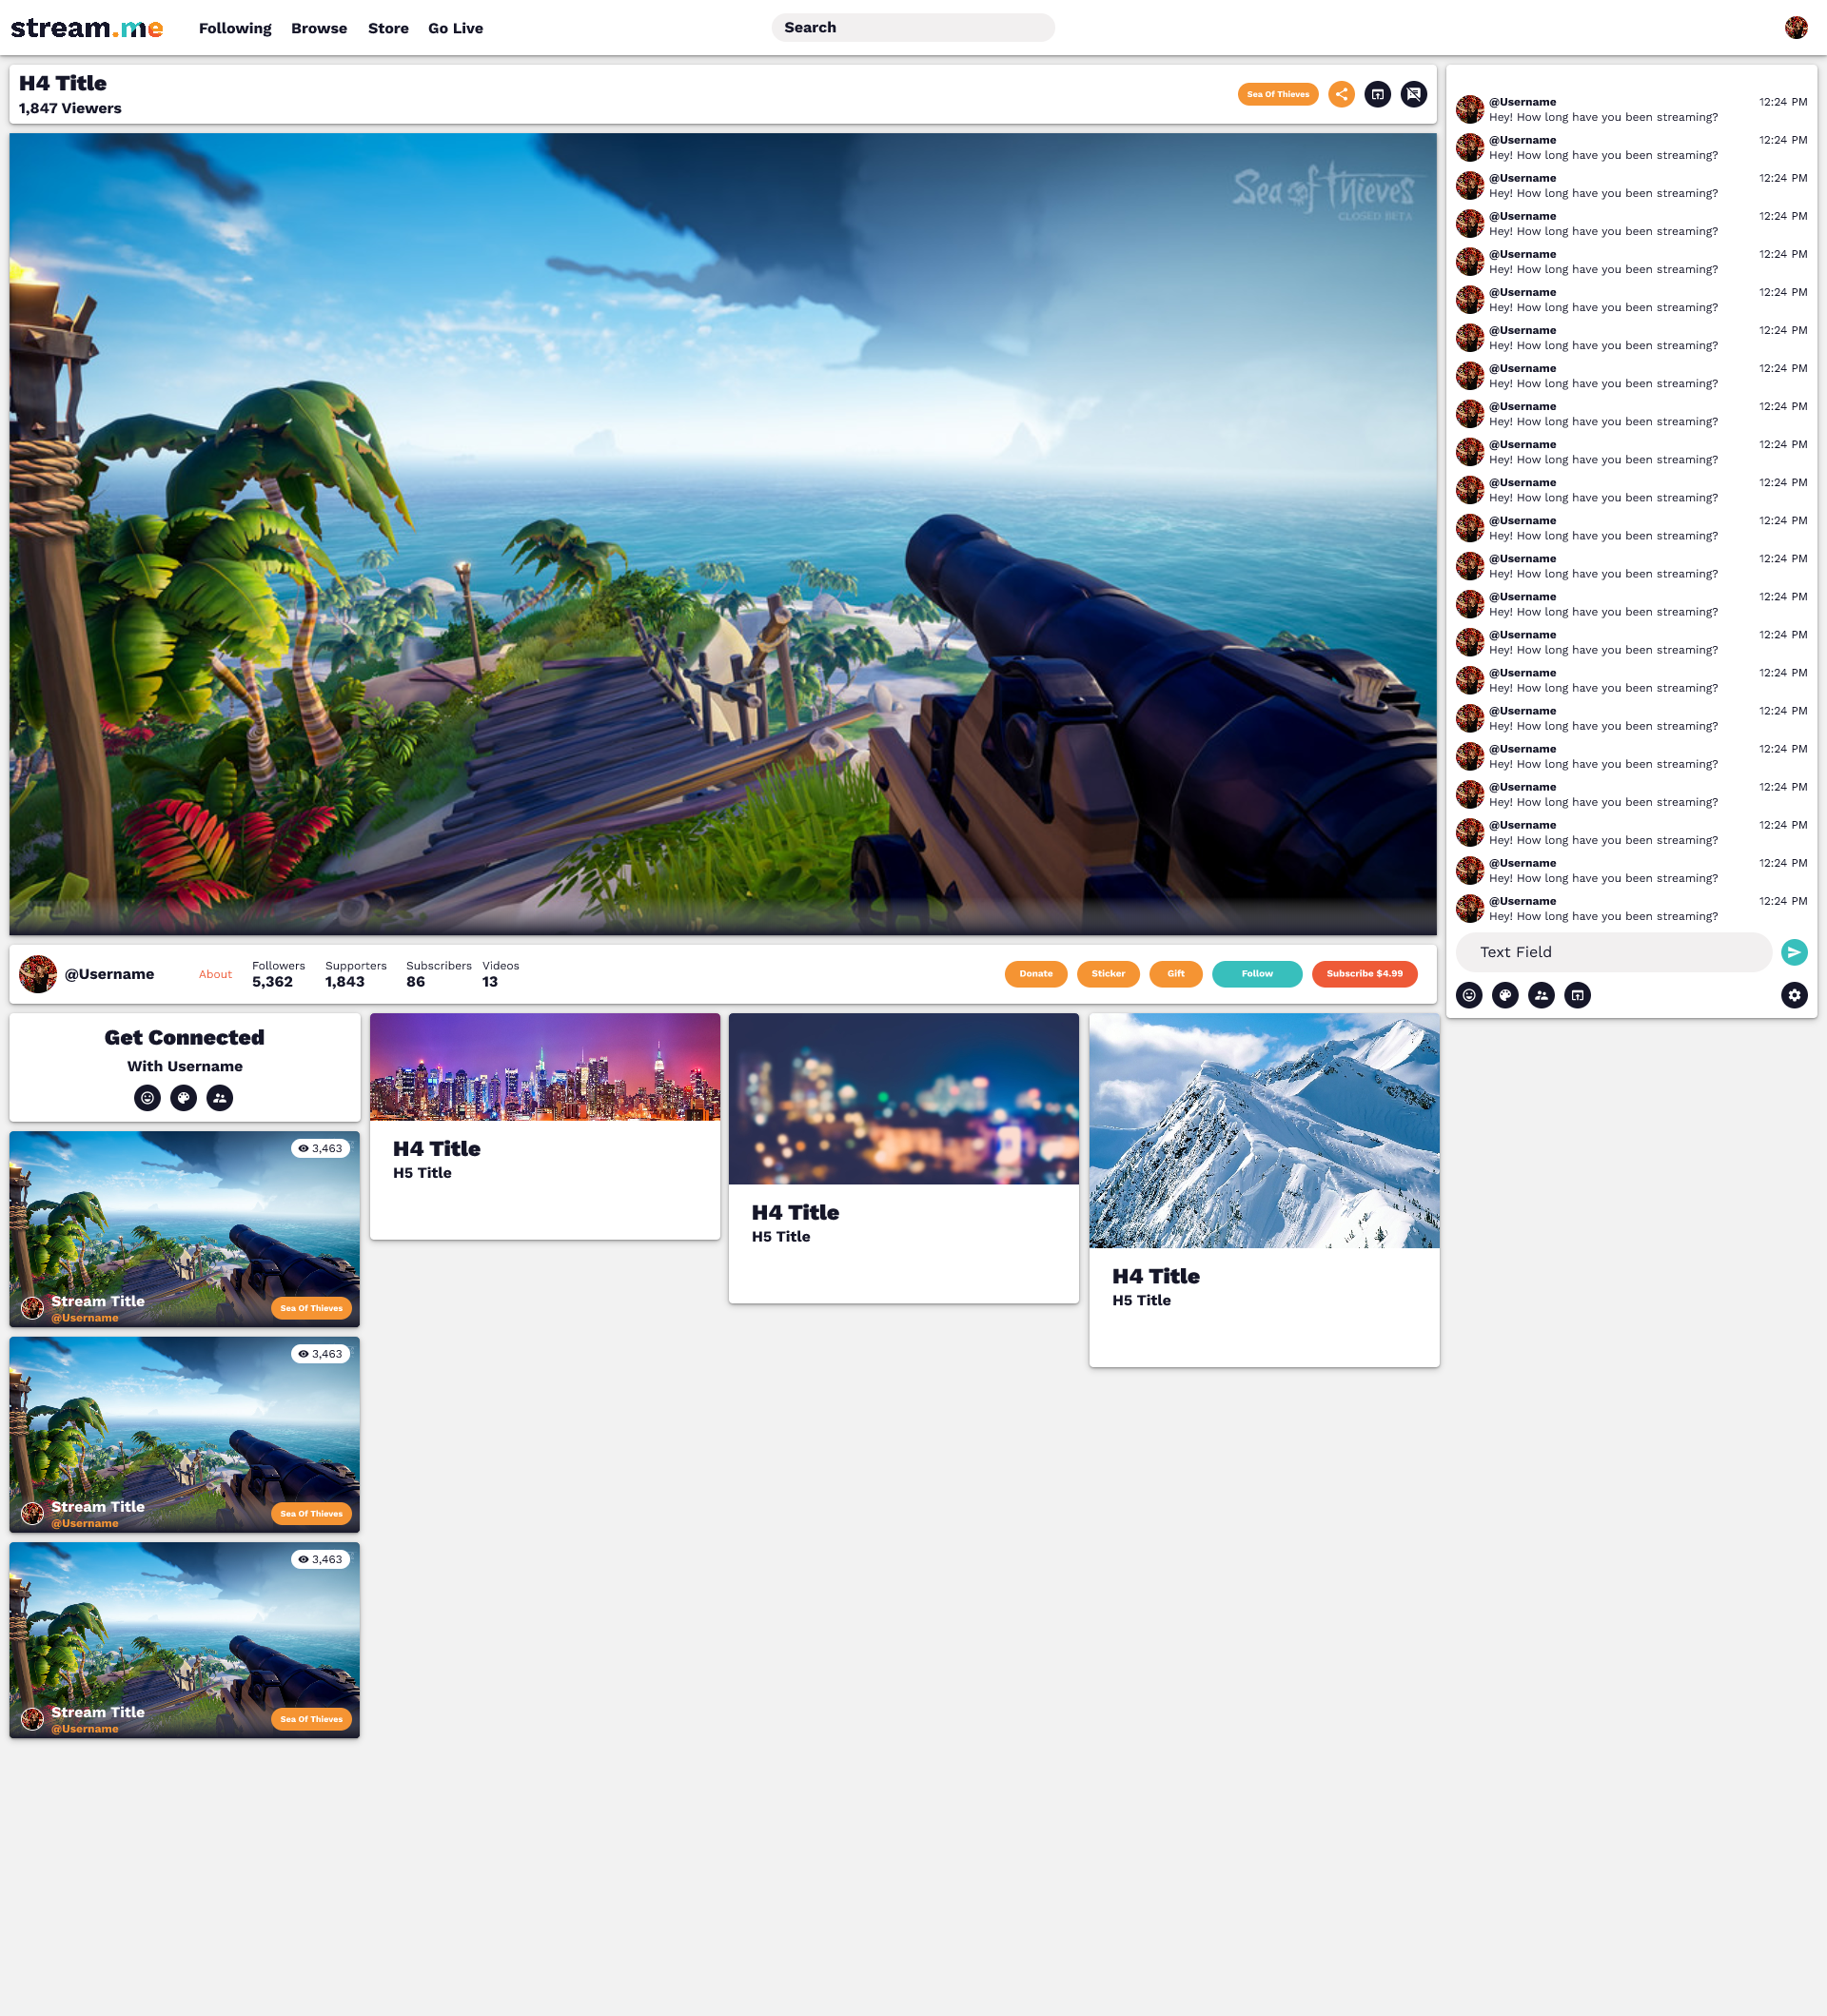1827x2016 pixels.
Task: Send the chat message
Action: coord(1794,952)
